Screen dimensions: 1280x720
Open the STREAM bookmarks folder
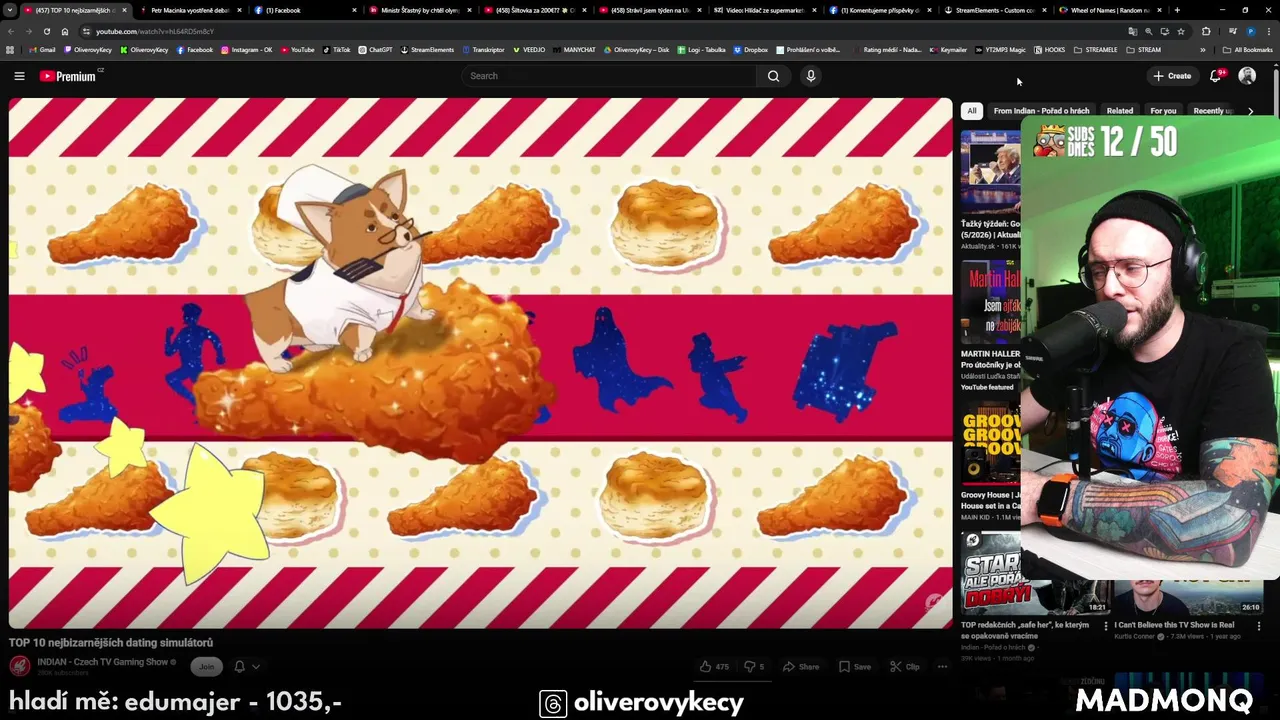click(x=1144, y=49)
